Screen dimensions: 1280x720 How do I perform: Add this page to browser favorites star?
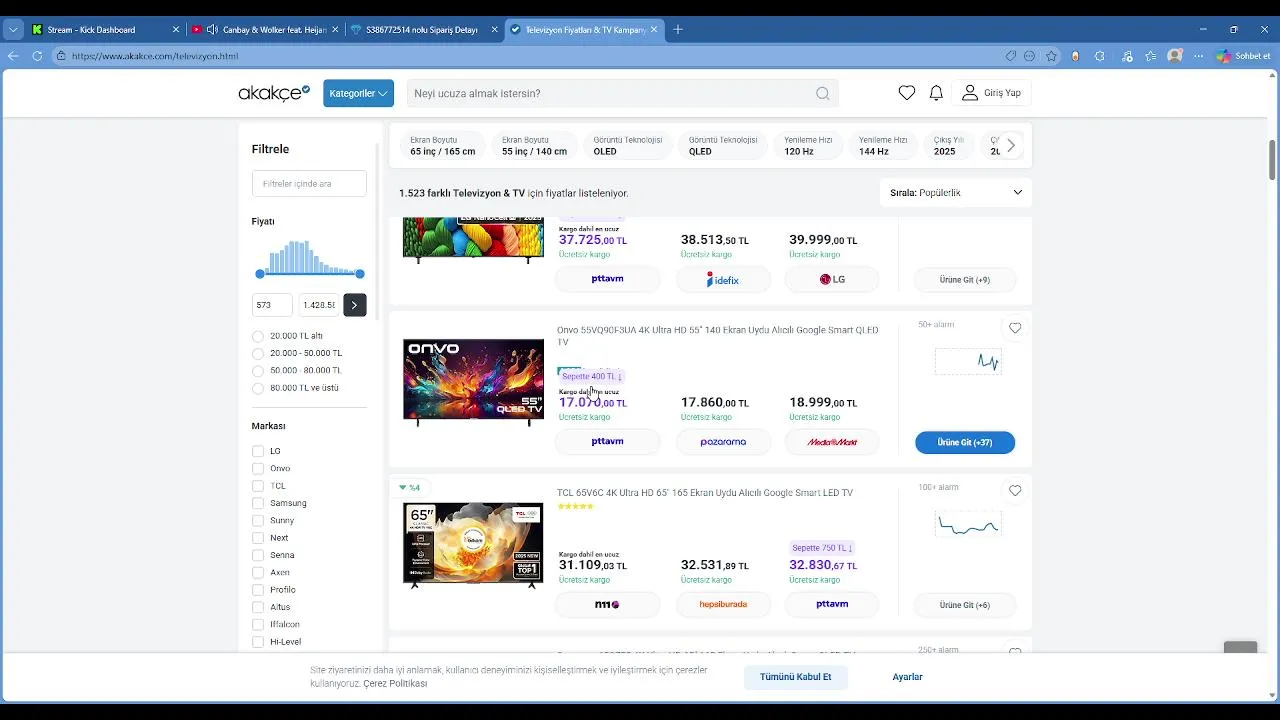(x=1052, y=56)
